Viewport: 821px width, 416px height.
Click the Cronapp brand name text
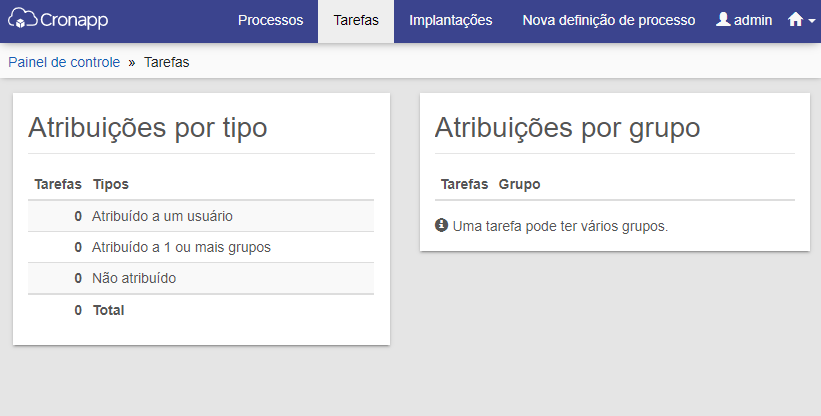[x=74, y=20]
